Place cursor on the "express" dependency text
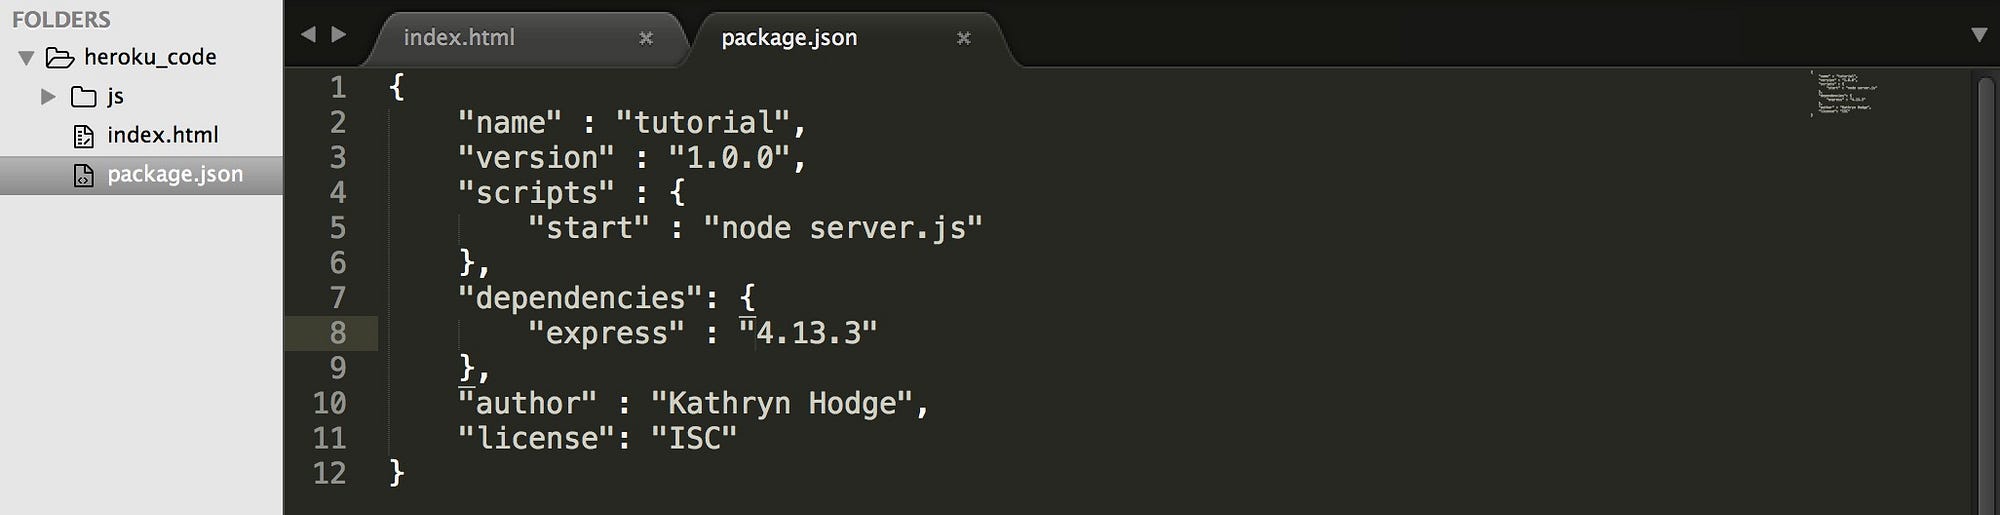Screen dimensions: 2000x515 click(x=606, y=333)
